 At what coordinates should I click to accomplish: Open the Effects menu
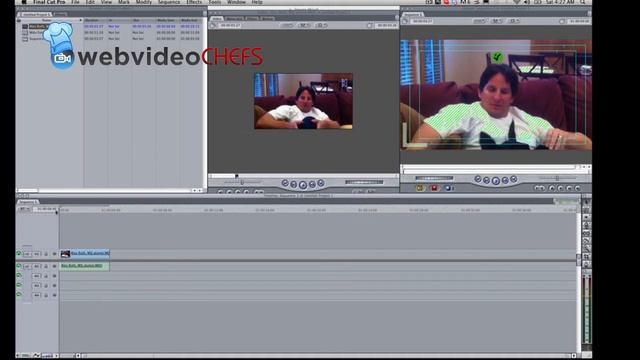[194, 2]
